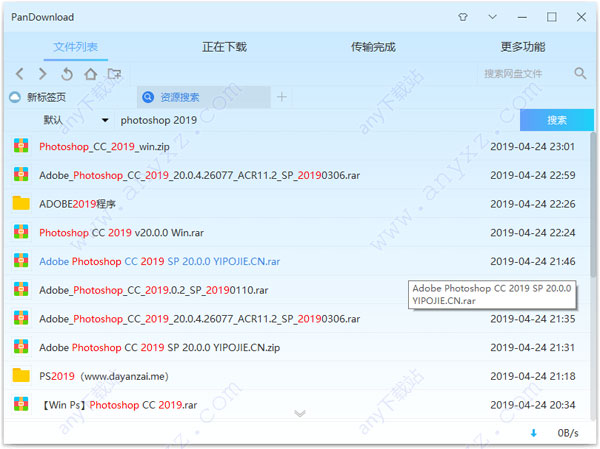Select Photoshop_CC_2019_win.zip file name

pos(104,147)
